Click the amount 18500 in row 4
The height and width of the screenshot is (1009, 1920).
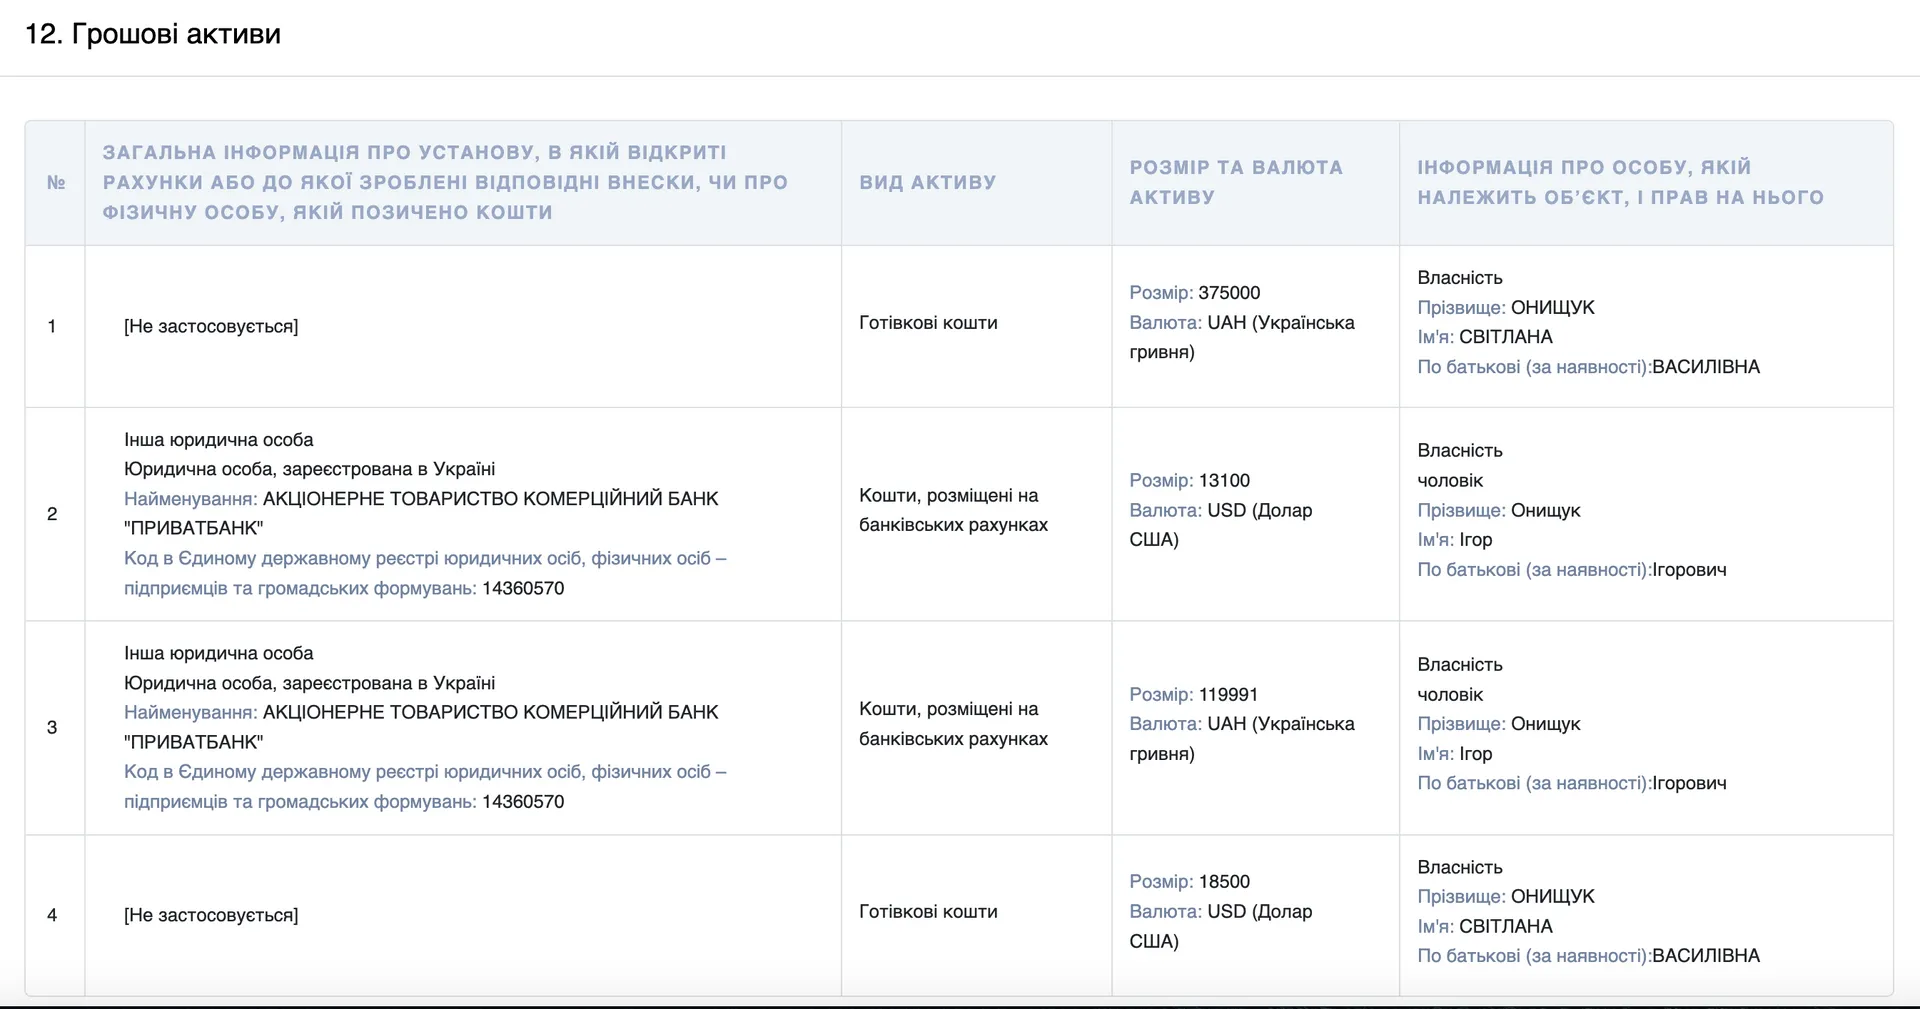(1224, 882)
